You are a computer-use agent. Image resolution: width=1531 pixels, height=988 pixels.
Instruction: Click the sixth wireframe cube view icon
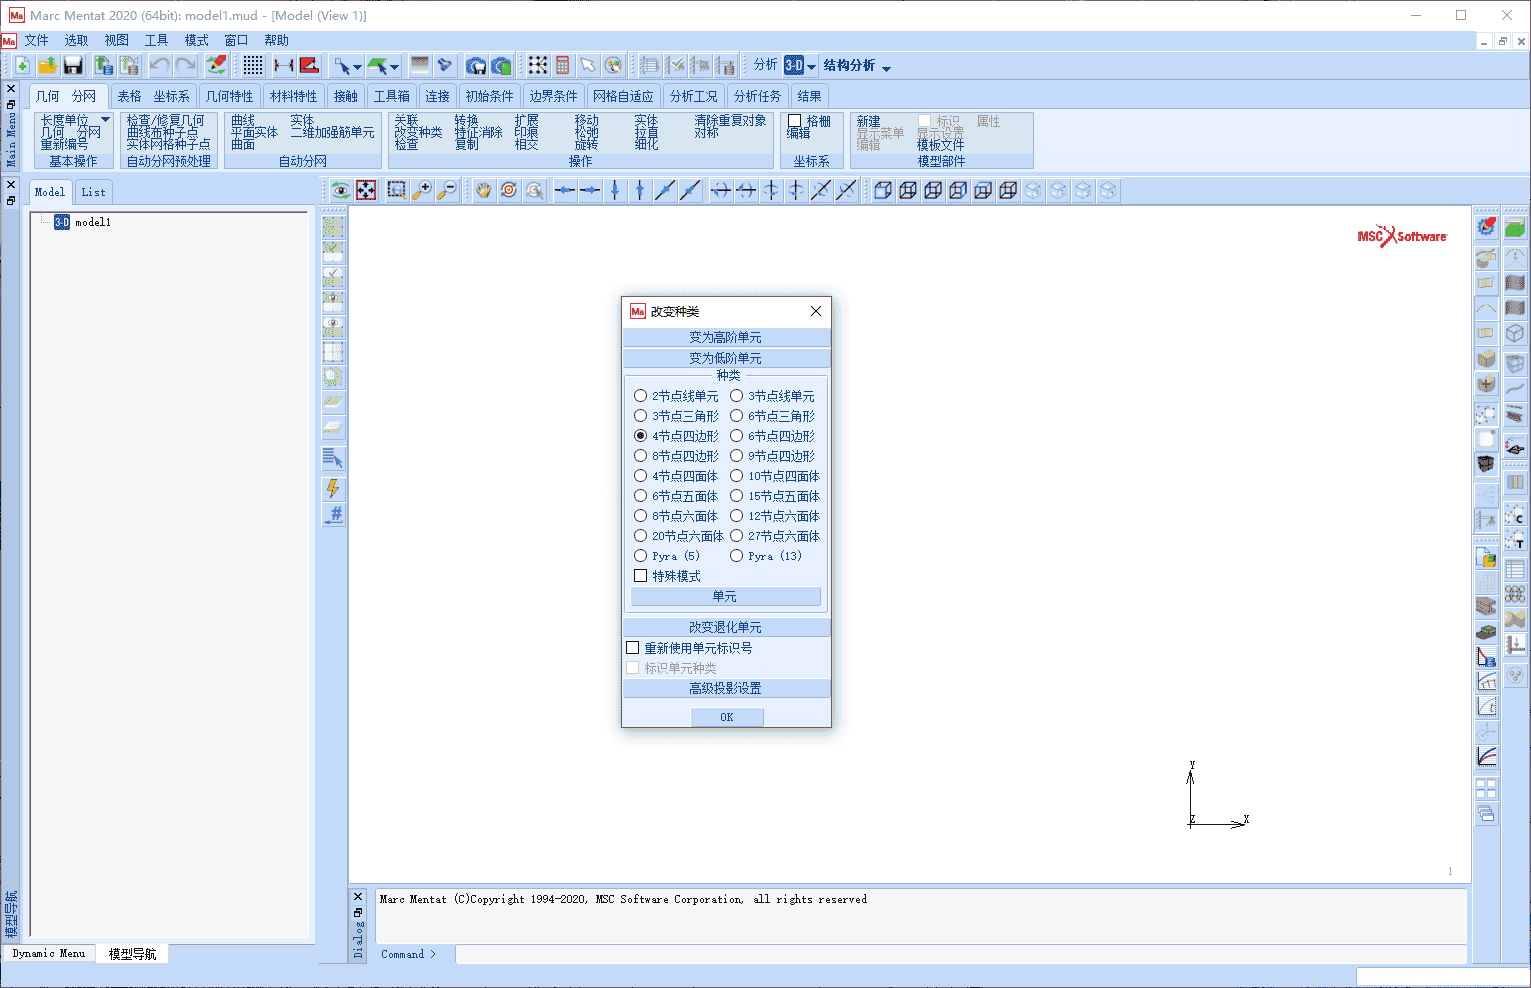(x=1008, y=190)
